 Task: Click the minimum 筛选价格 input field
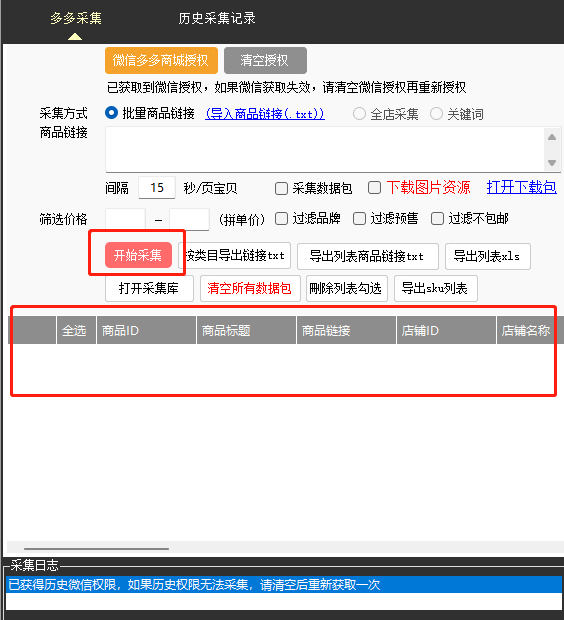(x=125, y=219)
